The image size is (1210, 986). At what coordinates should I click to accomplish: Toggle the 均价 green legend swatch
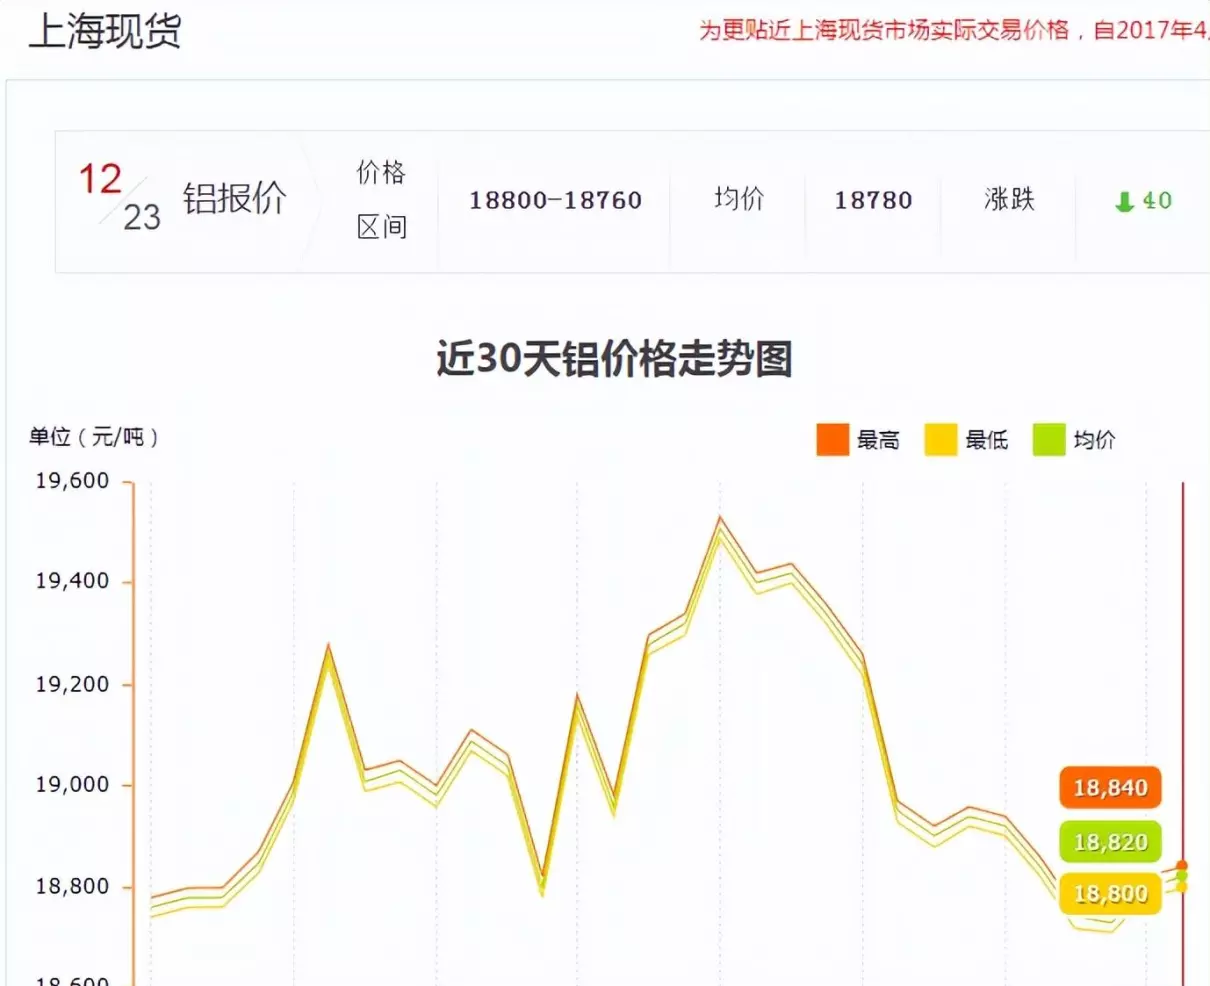[x=1049, y=439]
